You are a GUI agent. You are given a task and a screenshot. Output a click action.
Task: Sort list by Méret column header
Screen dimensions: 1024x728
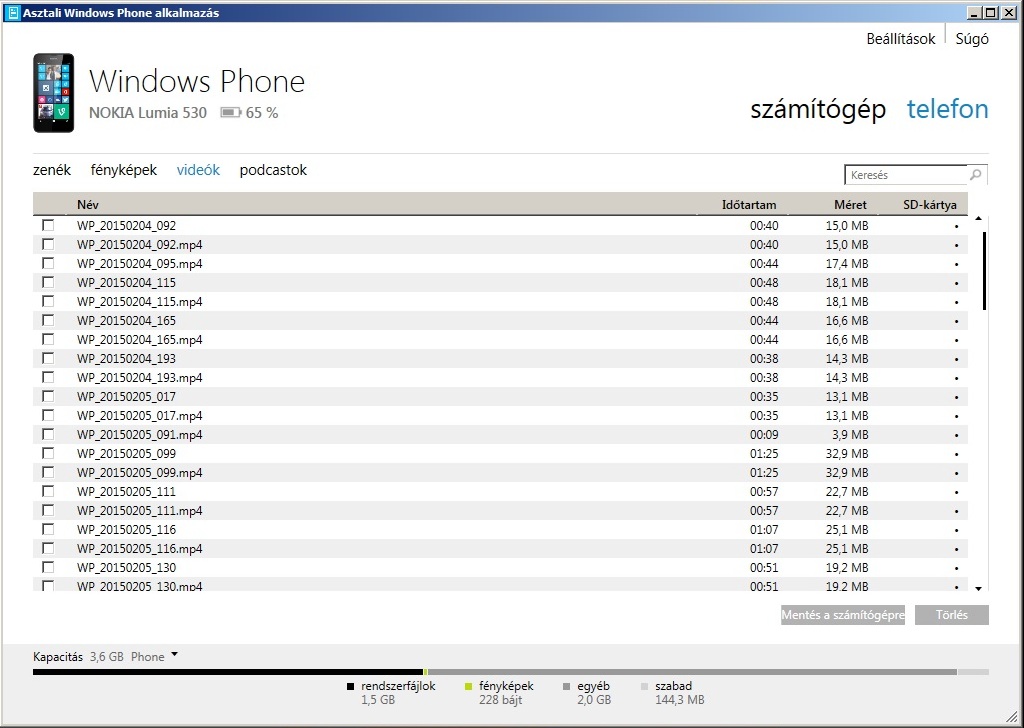(x=850, y=204)
